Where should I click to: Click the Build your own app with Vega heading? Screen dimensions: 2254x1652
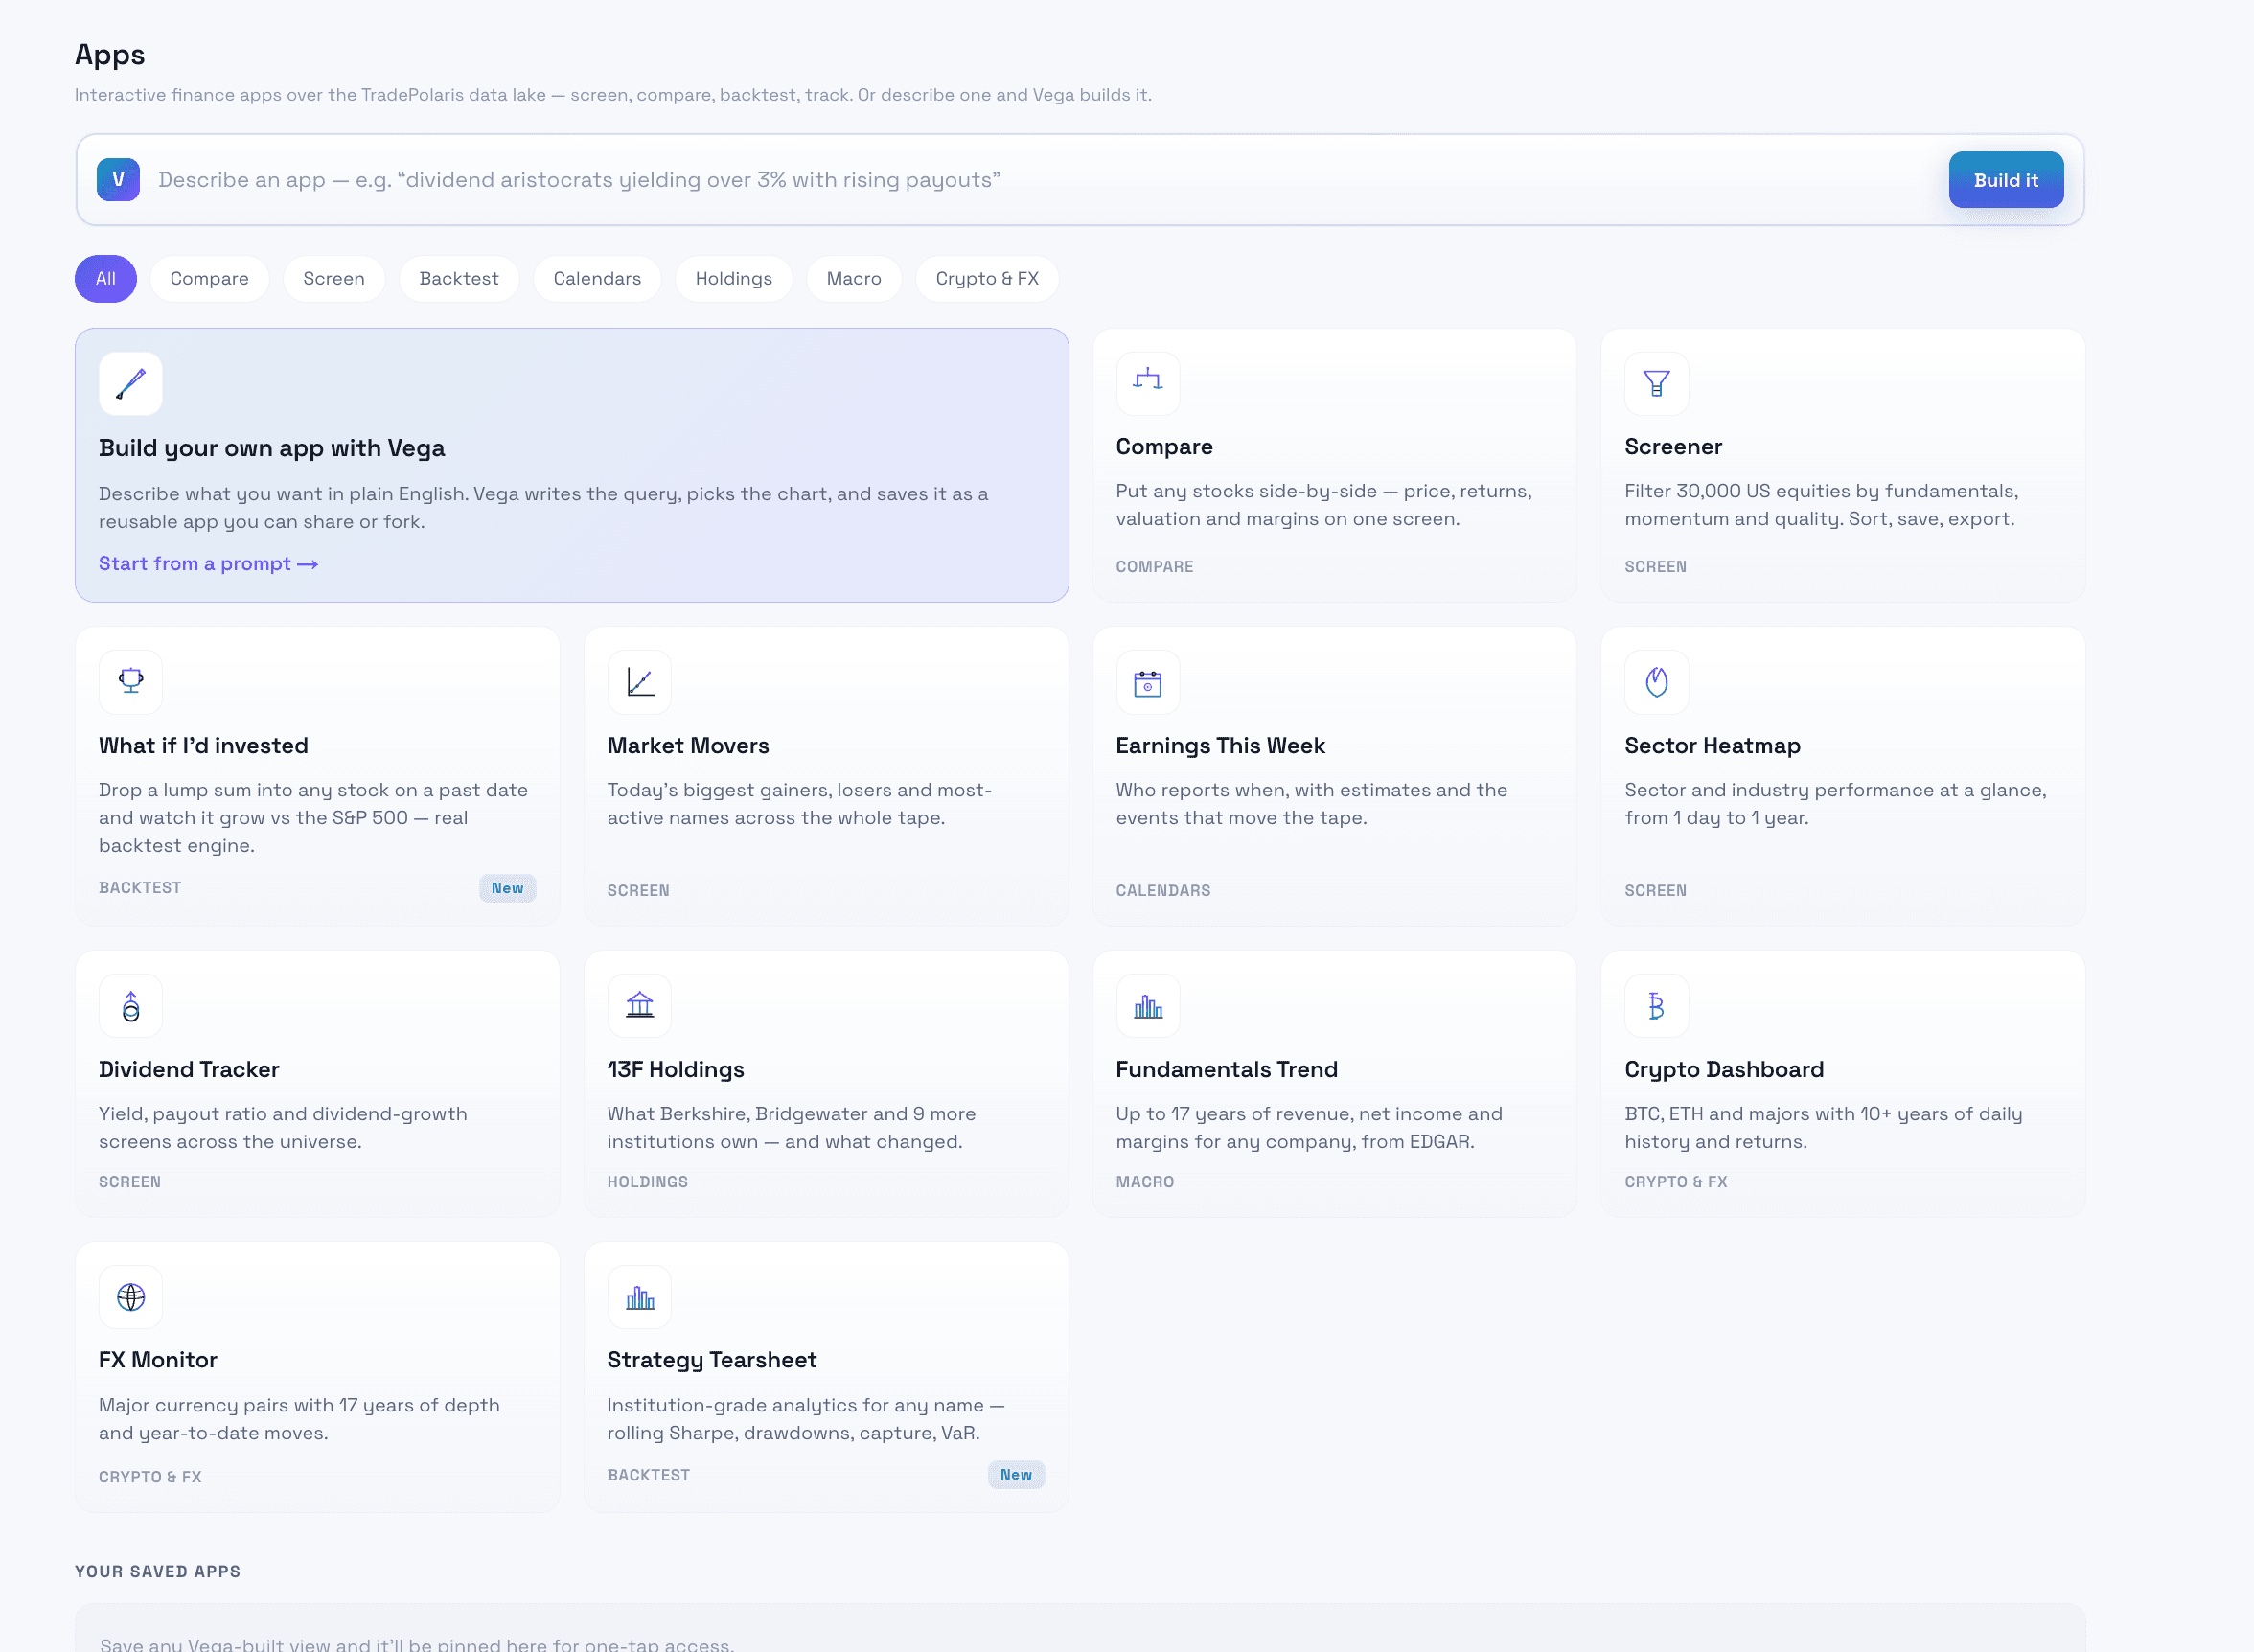coord(272,448)
